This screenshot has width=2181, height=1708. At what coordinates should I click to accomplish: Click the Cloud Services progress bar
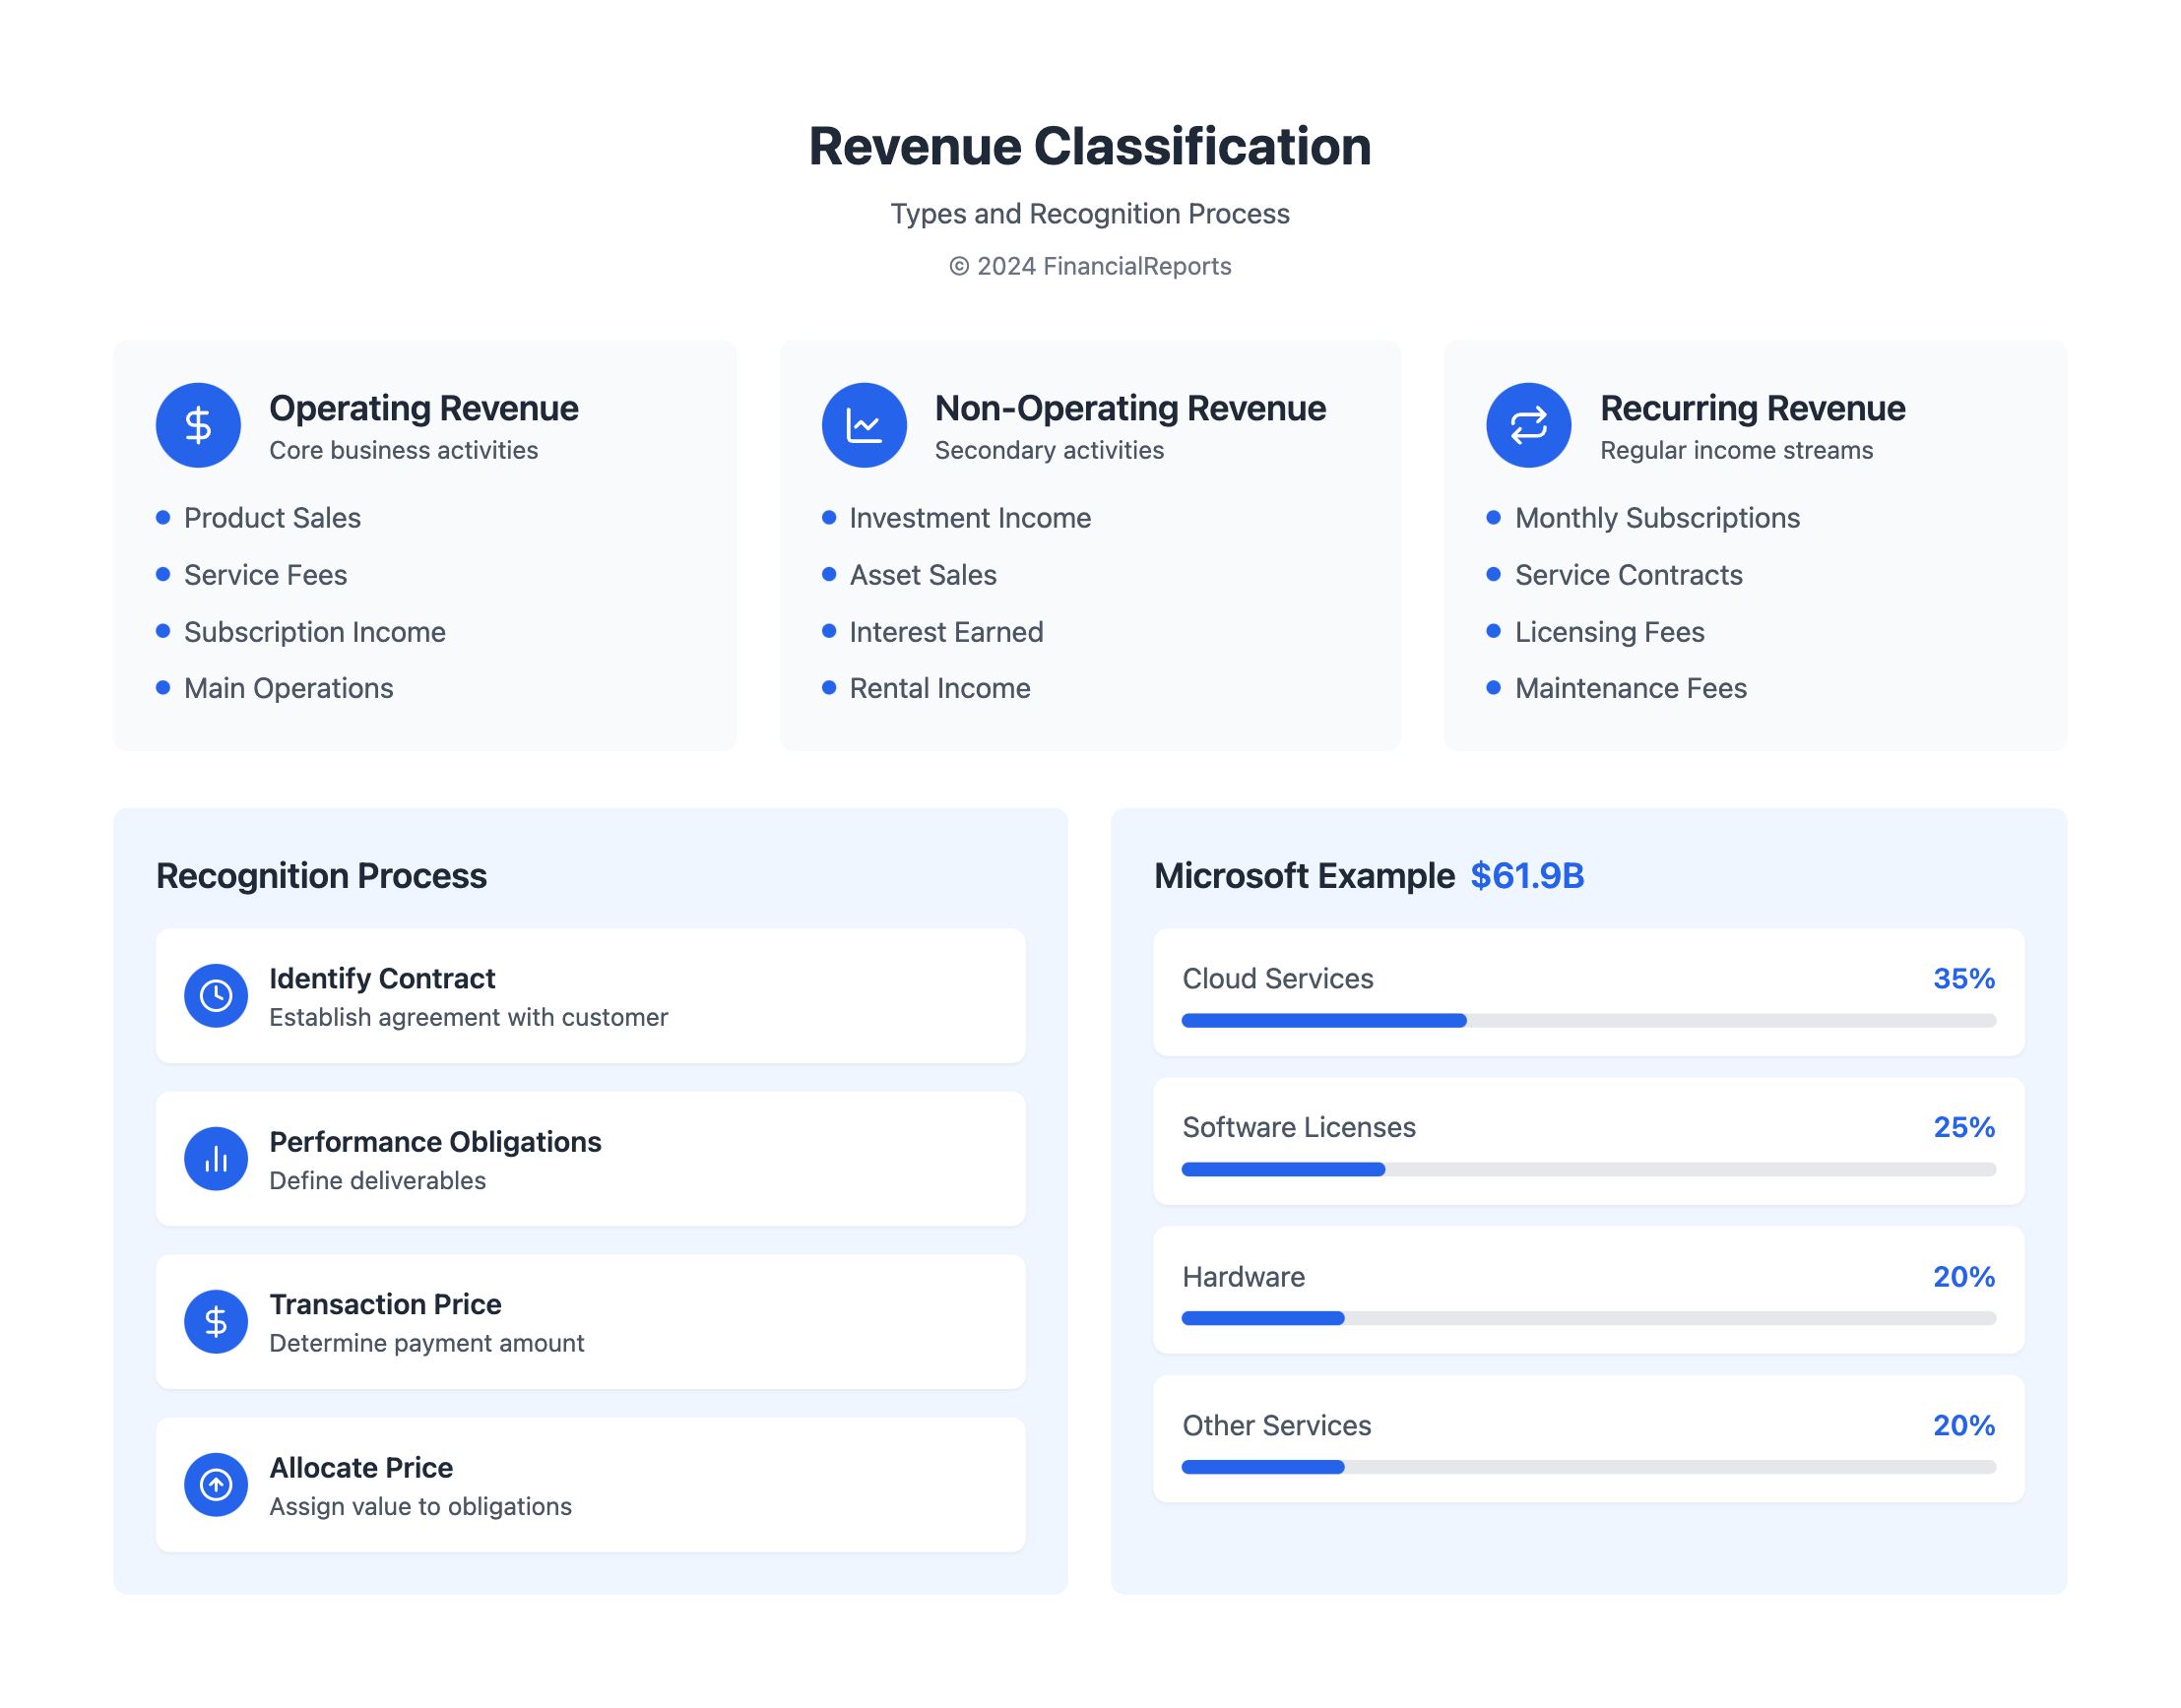coord(1588,1020)
